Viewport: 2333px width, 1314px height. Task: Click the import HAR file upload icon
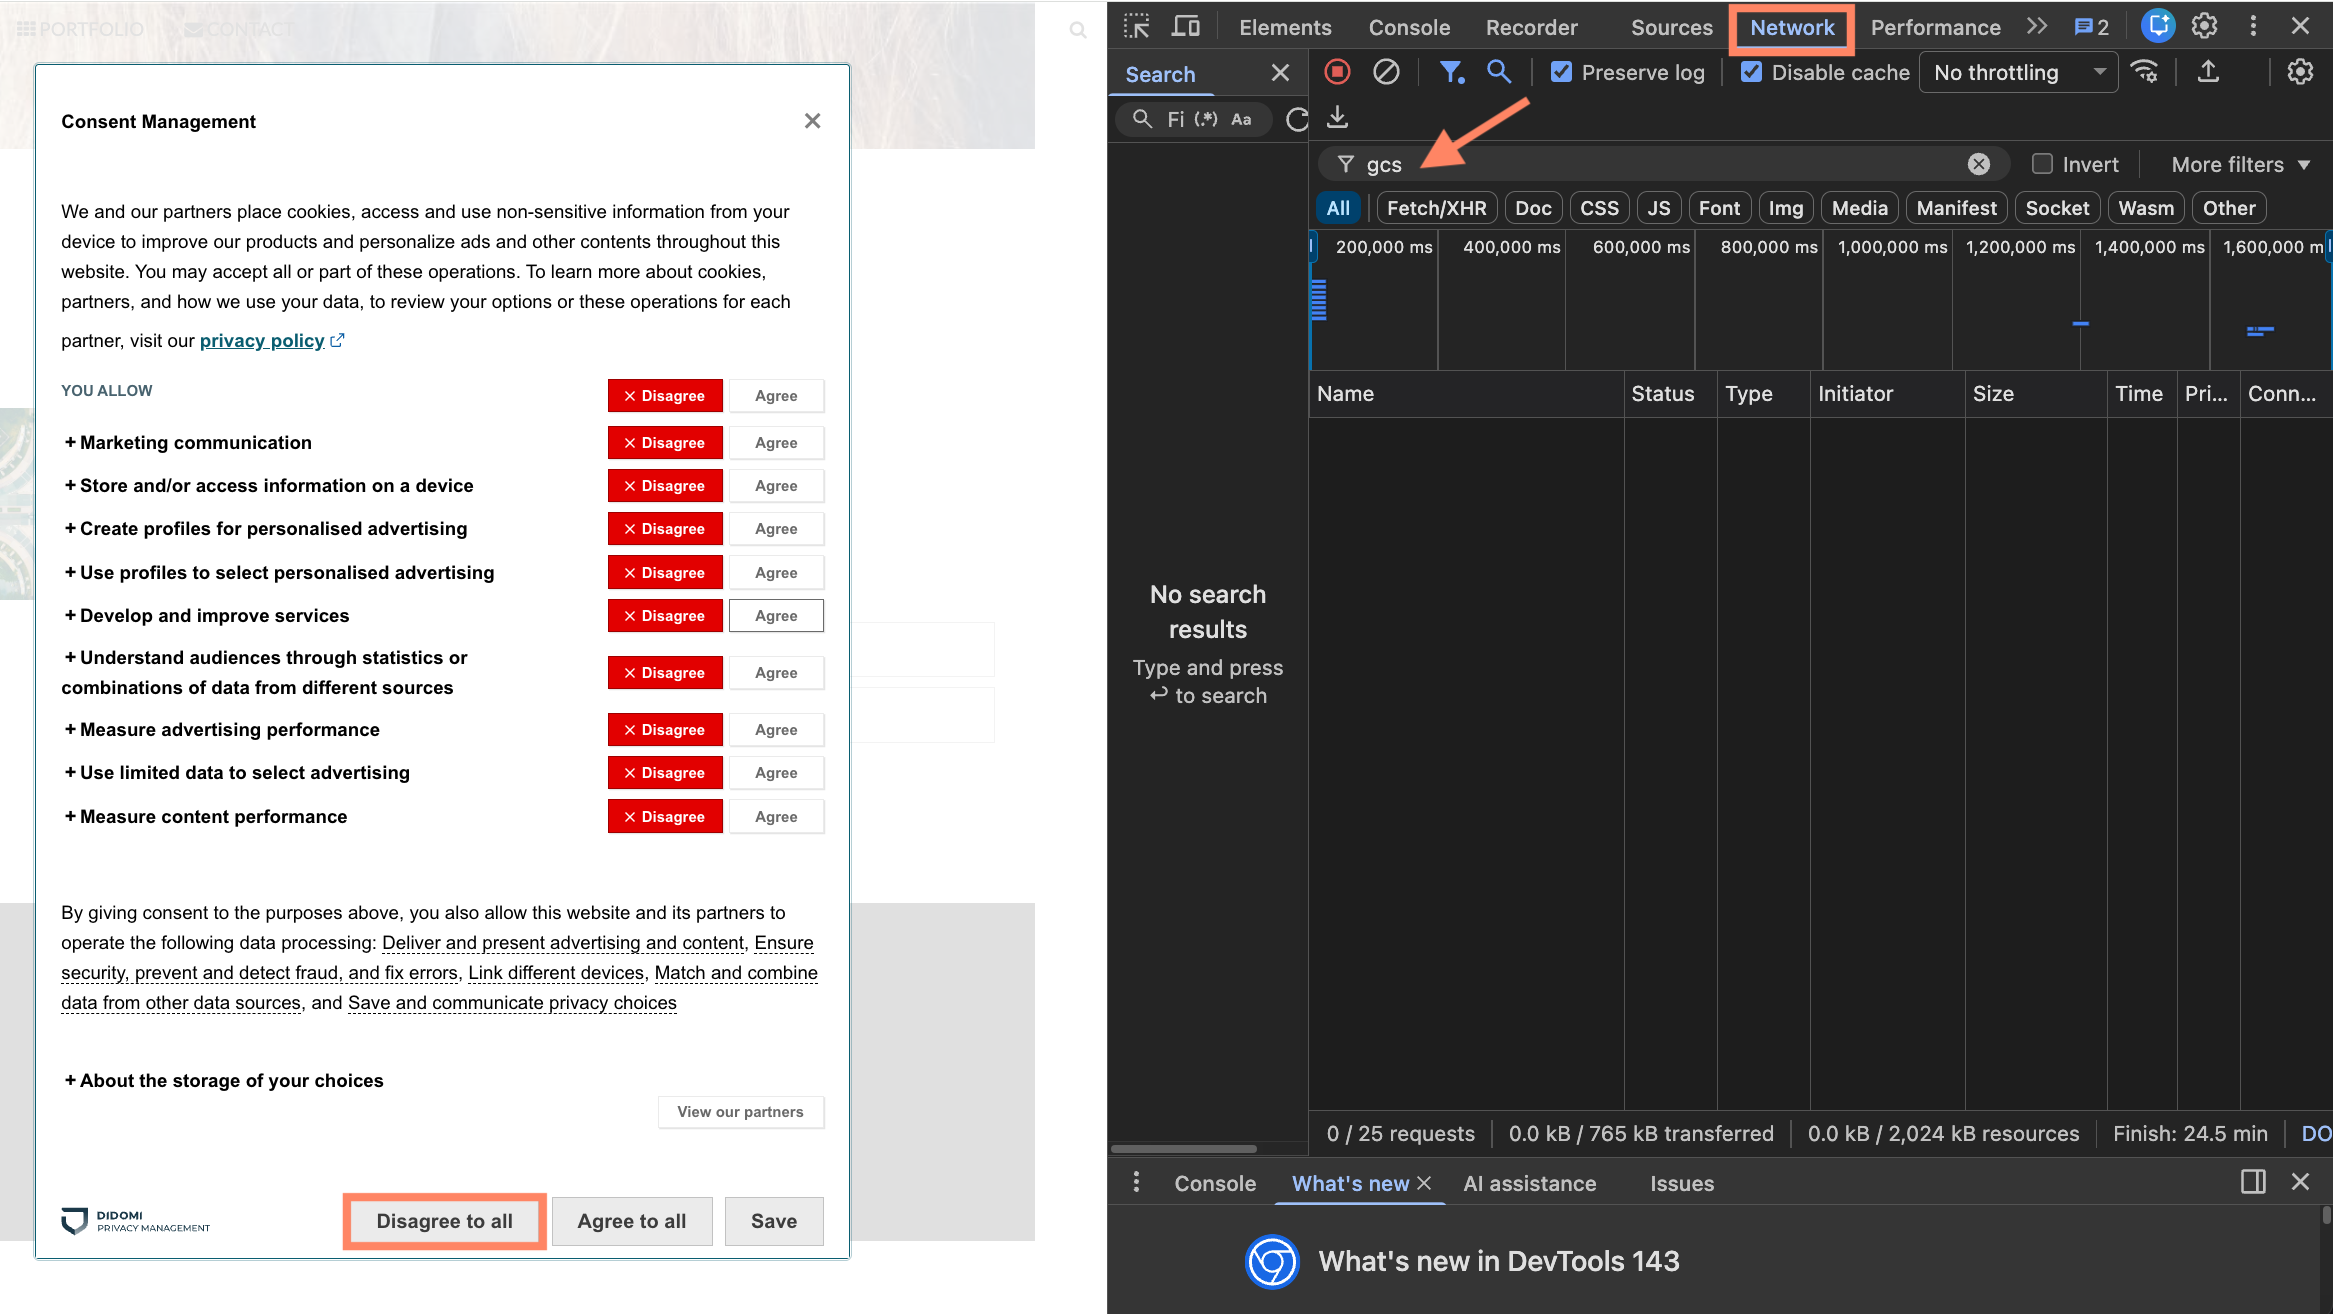(x=2208, y=72)
